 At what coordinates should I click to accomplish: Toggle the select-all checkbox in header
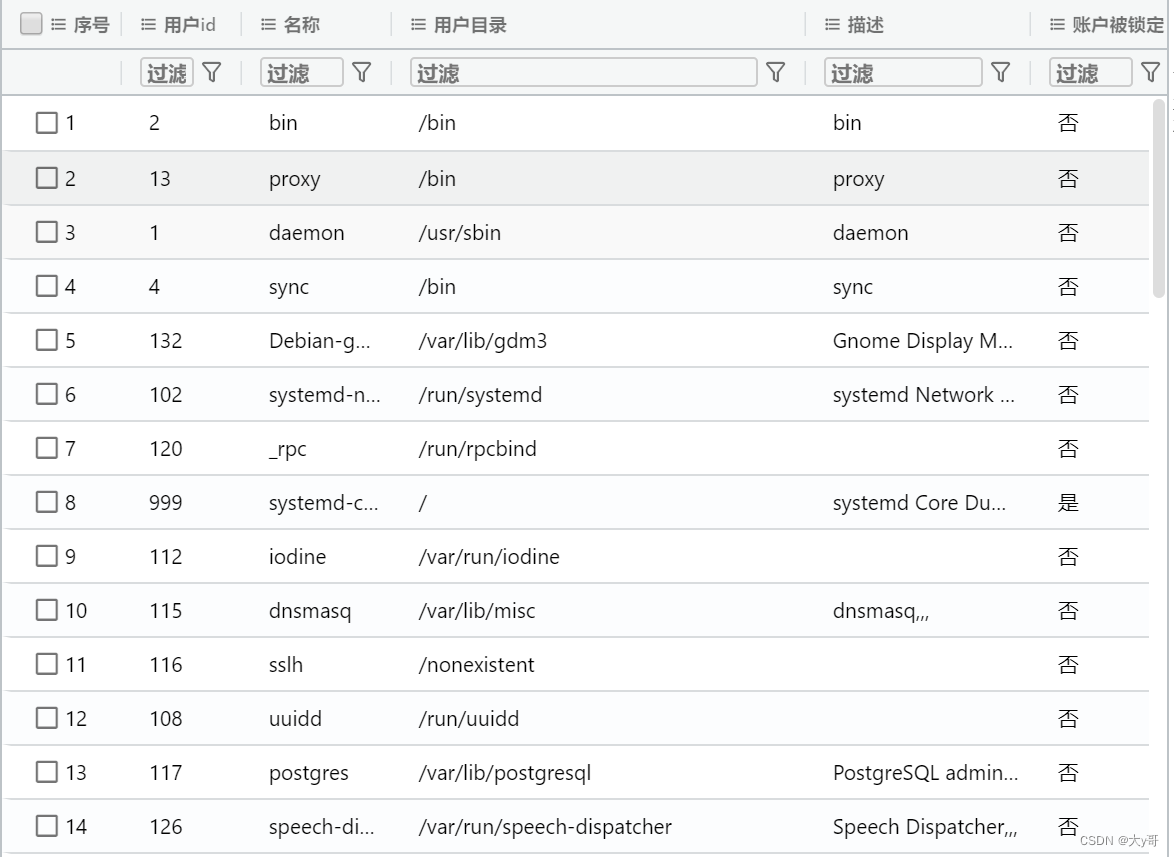pos(31,24)
